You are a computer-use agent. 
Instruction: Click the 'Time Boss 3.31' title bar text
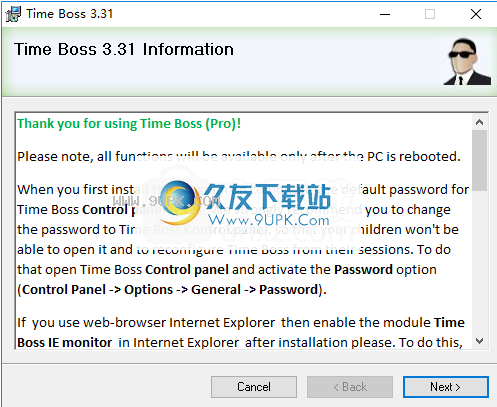point(69,14)
